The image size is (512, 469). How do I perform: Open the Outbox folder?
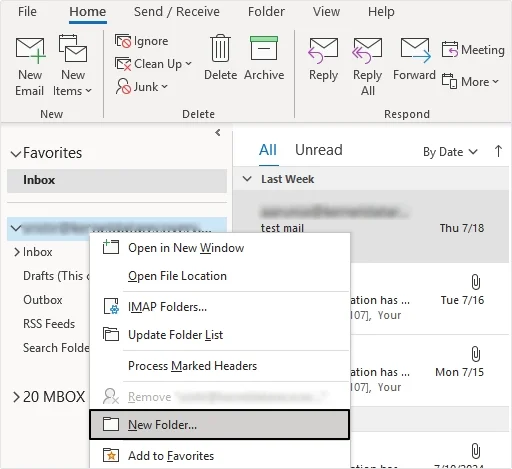[x=43, y=300]
